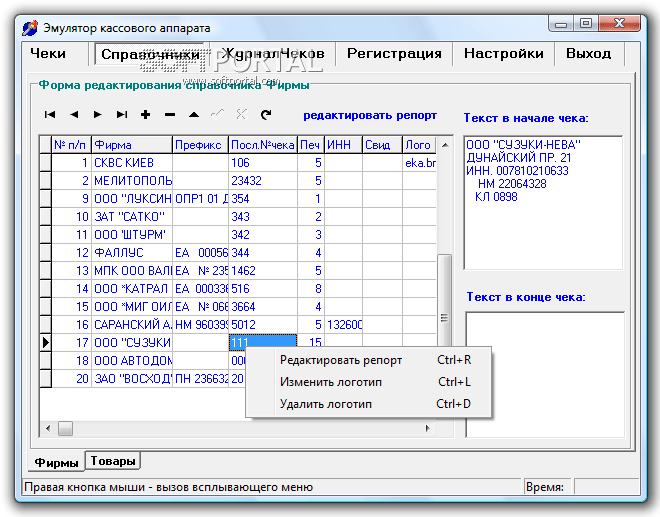Click the редактировать репорт link
This screenshot has height=517, width=660.
(370, 115)
